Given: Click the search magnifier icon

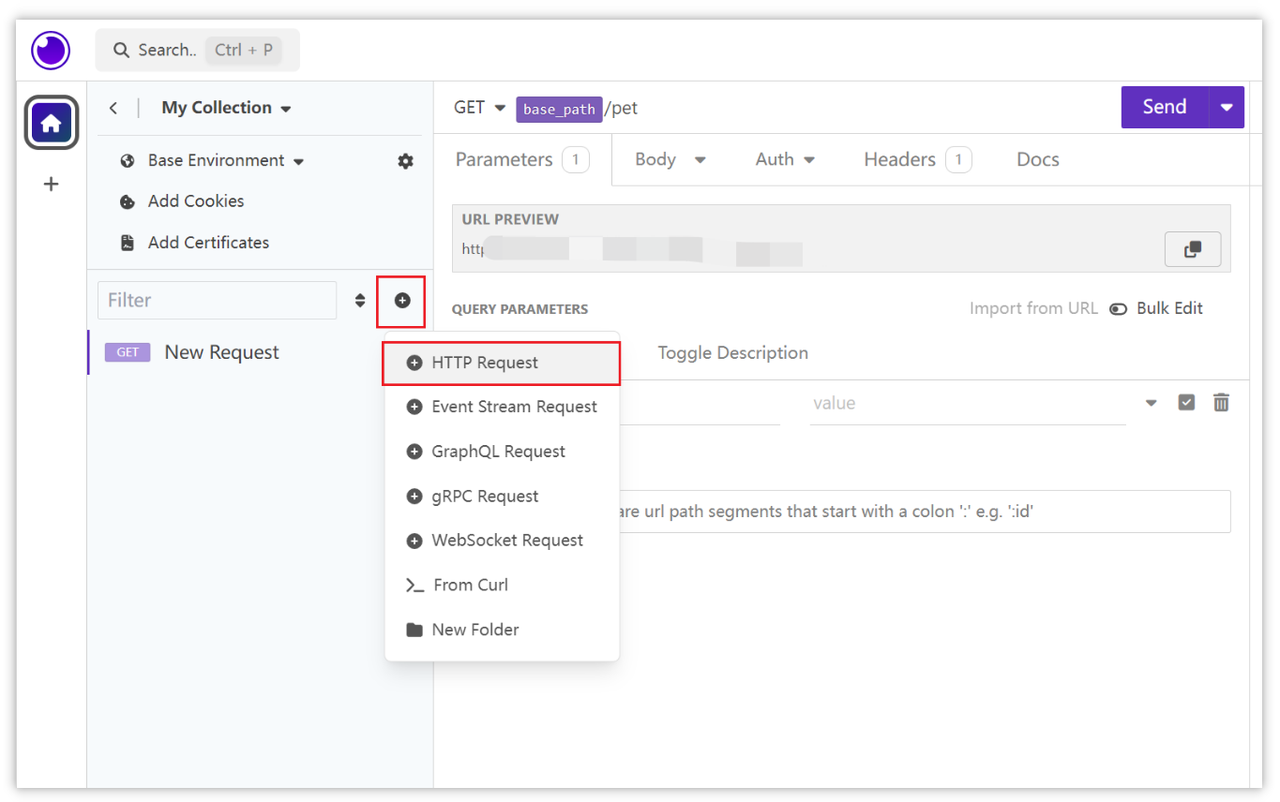Looking at the screenshot, I should 121,50.
